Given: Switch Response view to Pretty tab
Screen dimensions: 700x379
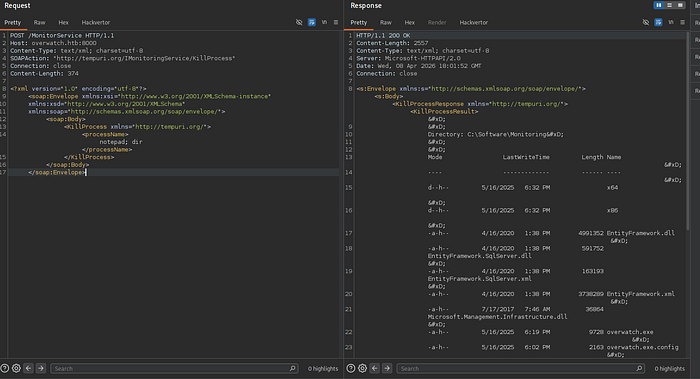Looking at the screenshot, I should click(x=358, y=22).
